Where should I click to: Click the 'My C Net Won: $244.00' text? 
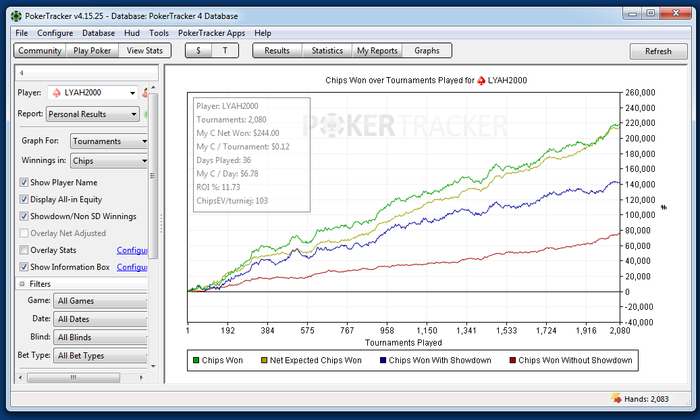pyautogui.click(x=238, y=133)
